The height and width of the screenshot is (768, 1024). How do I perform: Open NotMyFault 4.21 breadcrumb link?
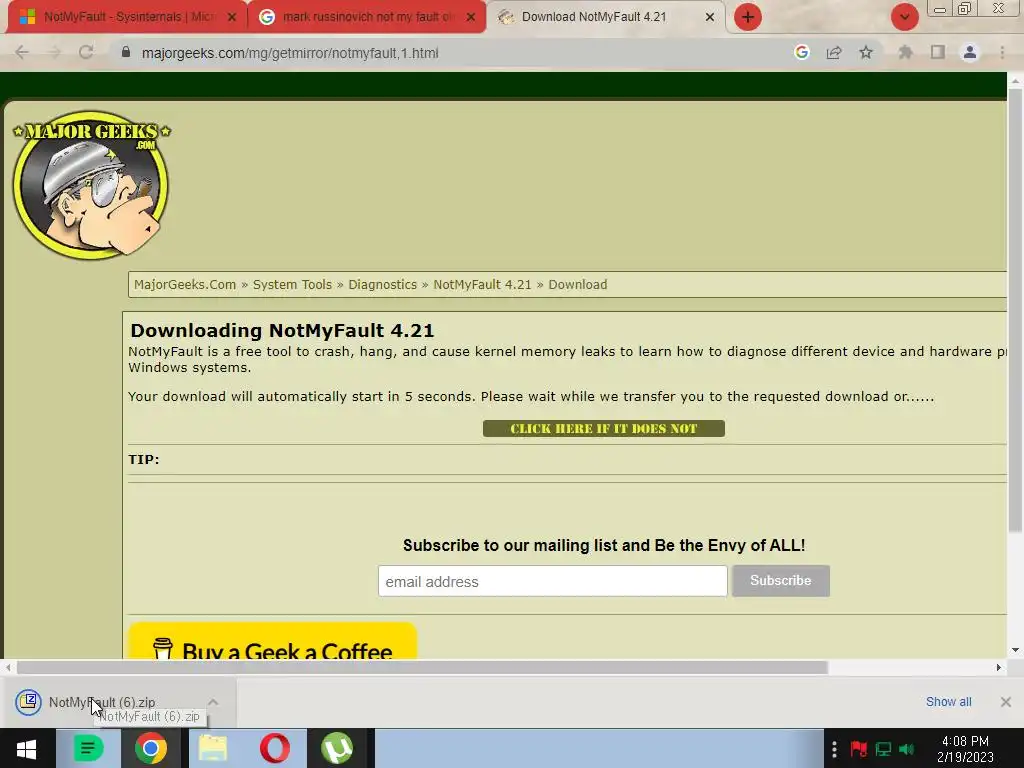[483, 285]
